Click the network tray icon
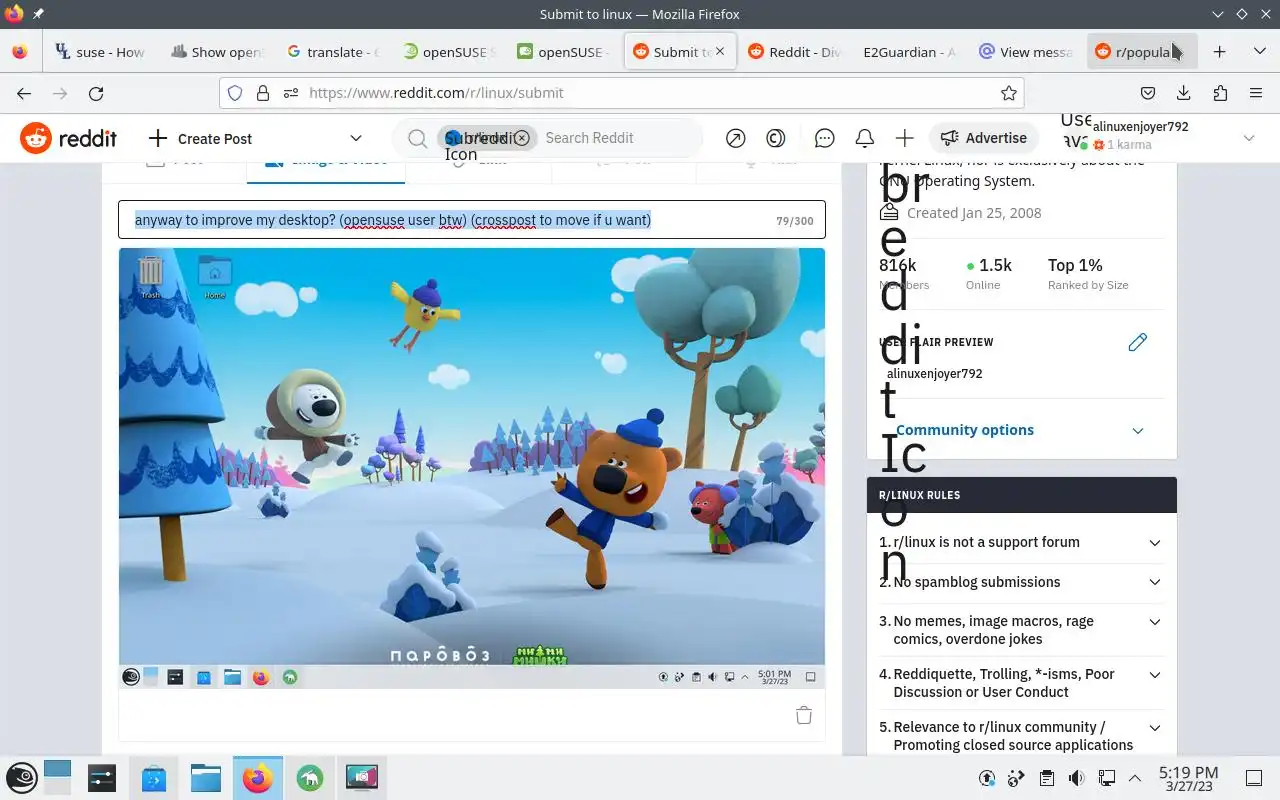The height and width of the screenshot is (800, 1280). (1106, 778)
